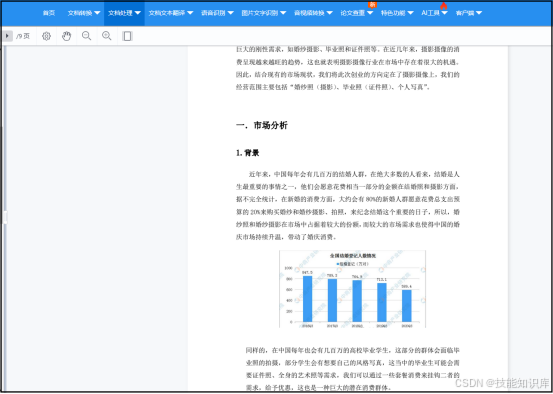Toggle the page layout view icon
553x394 pixels.
127,36
